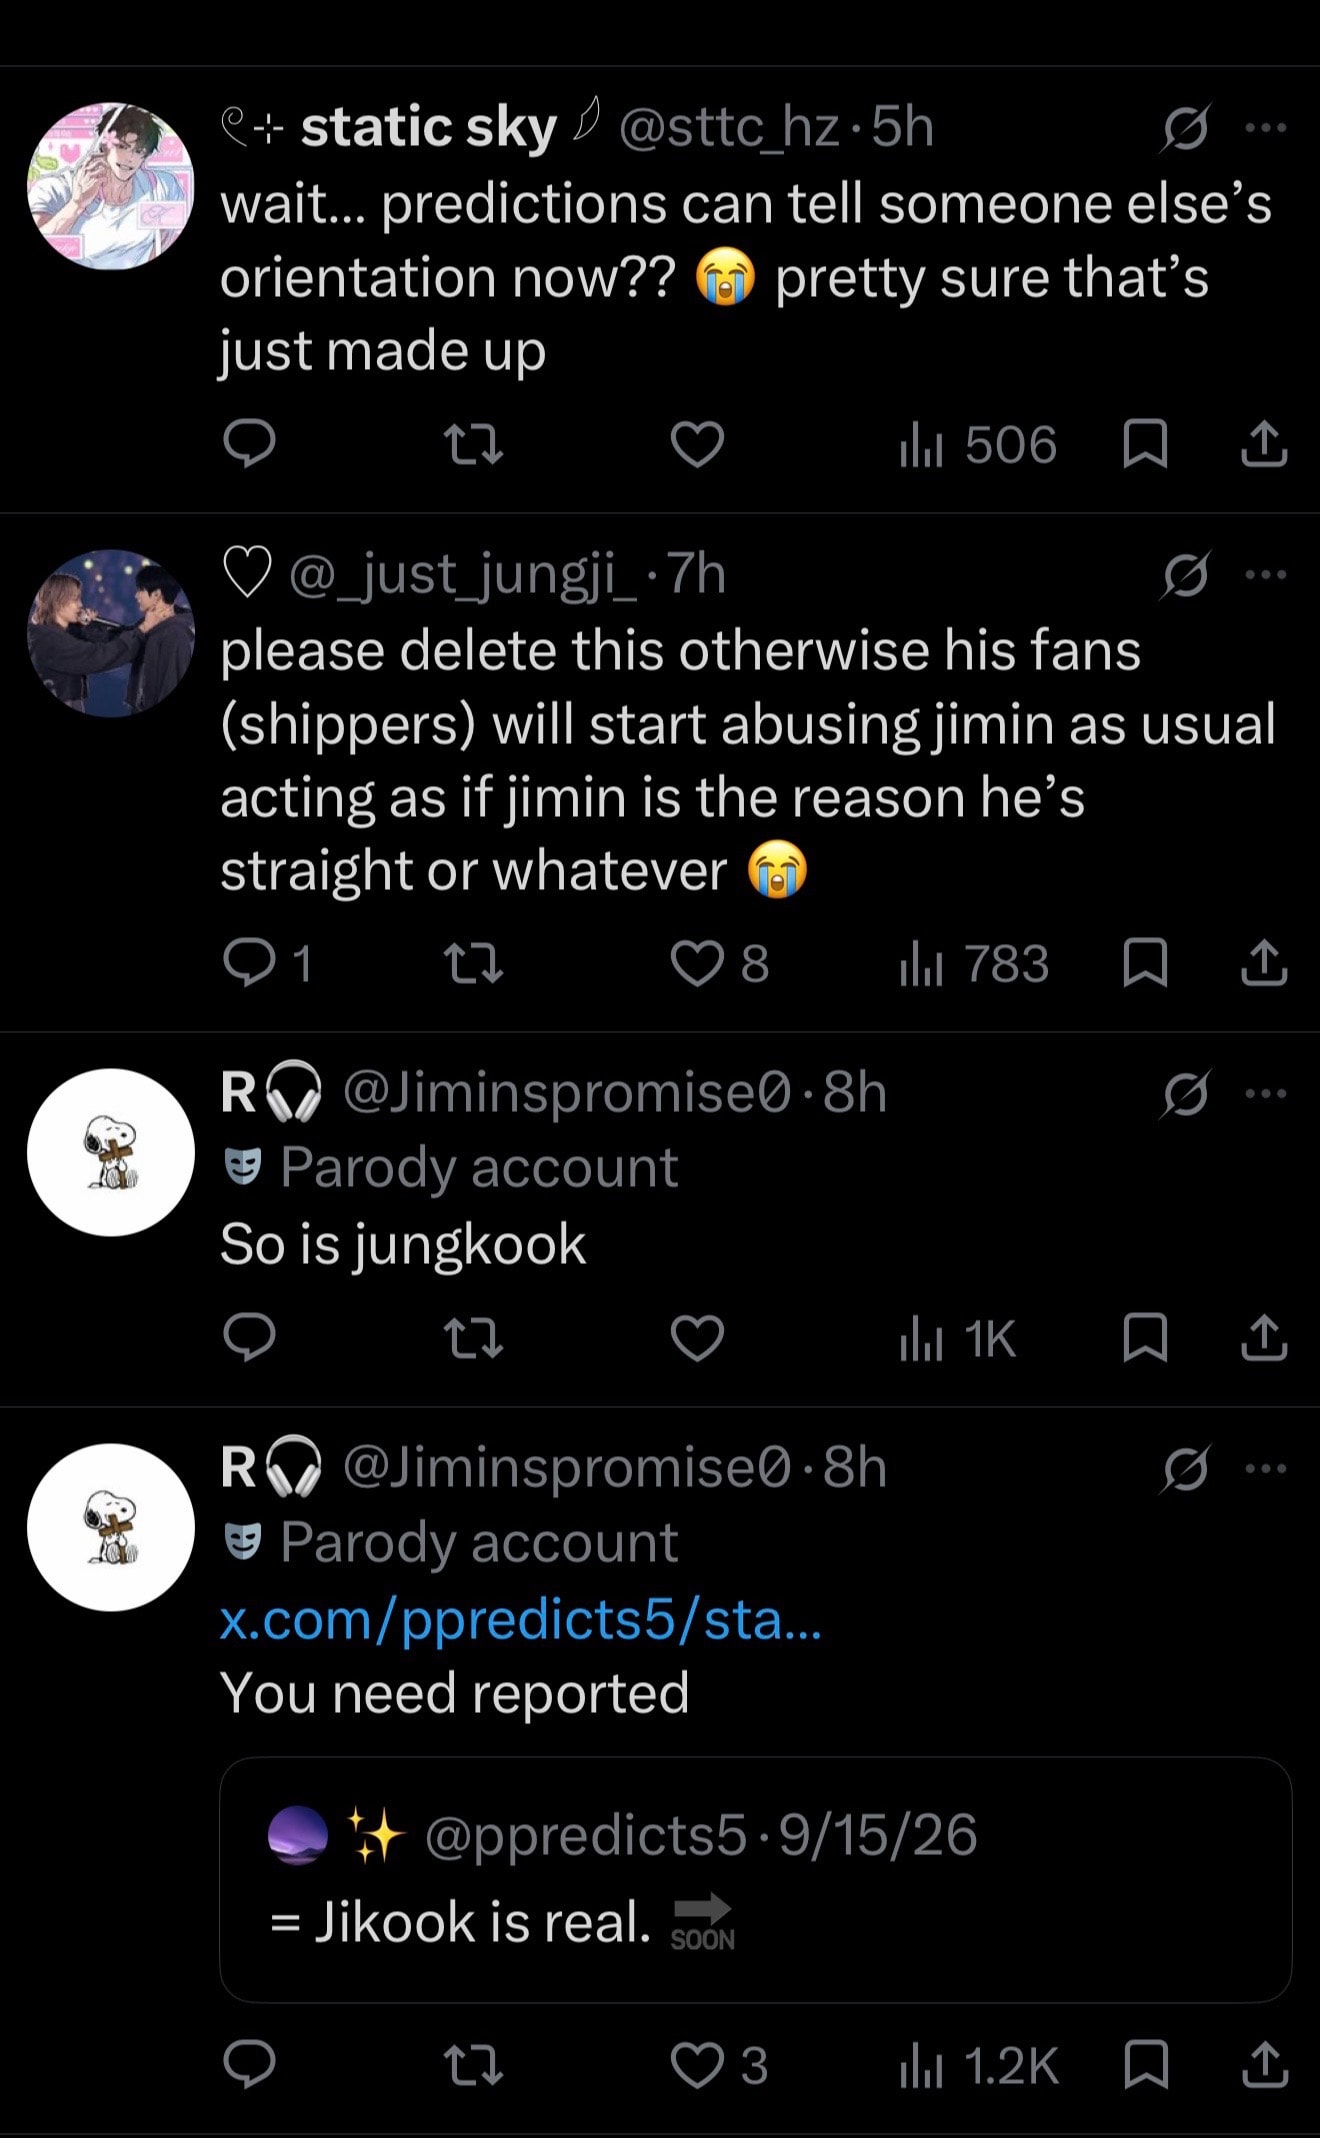
Task: Repost the 'So is jungkook' tweet
Action: tap(473, 1338)
